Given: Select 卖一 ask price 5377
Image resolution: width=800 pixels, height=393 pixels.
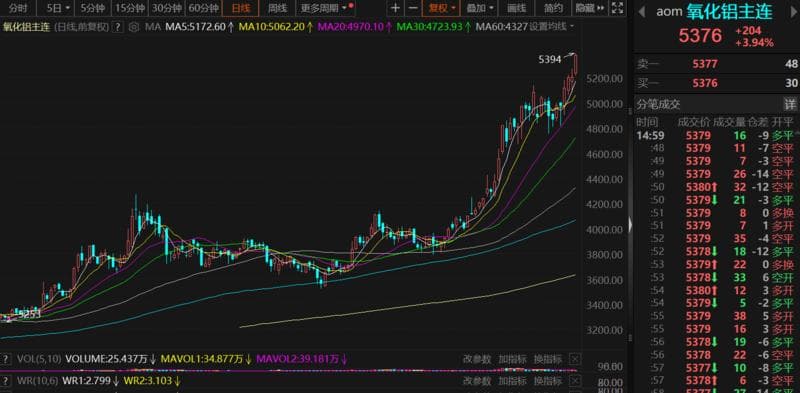Looking at the screenshot, I should (705, 64).
